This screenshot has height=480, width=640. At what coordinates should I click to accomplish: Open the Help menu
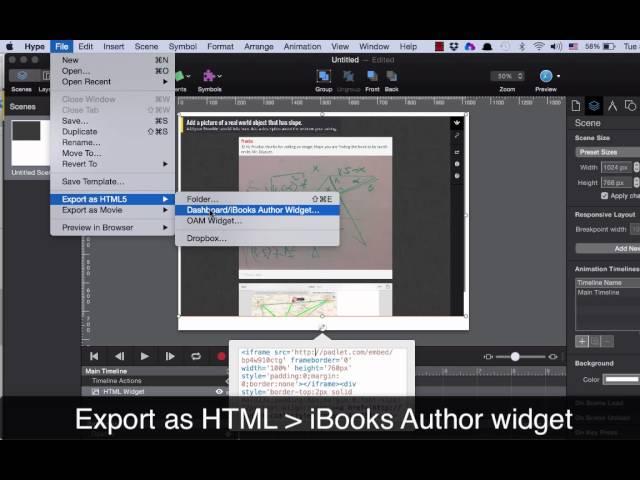tap(408, 47)
